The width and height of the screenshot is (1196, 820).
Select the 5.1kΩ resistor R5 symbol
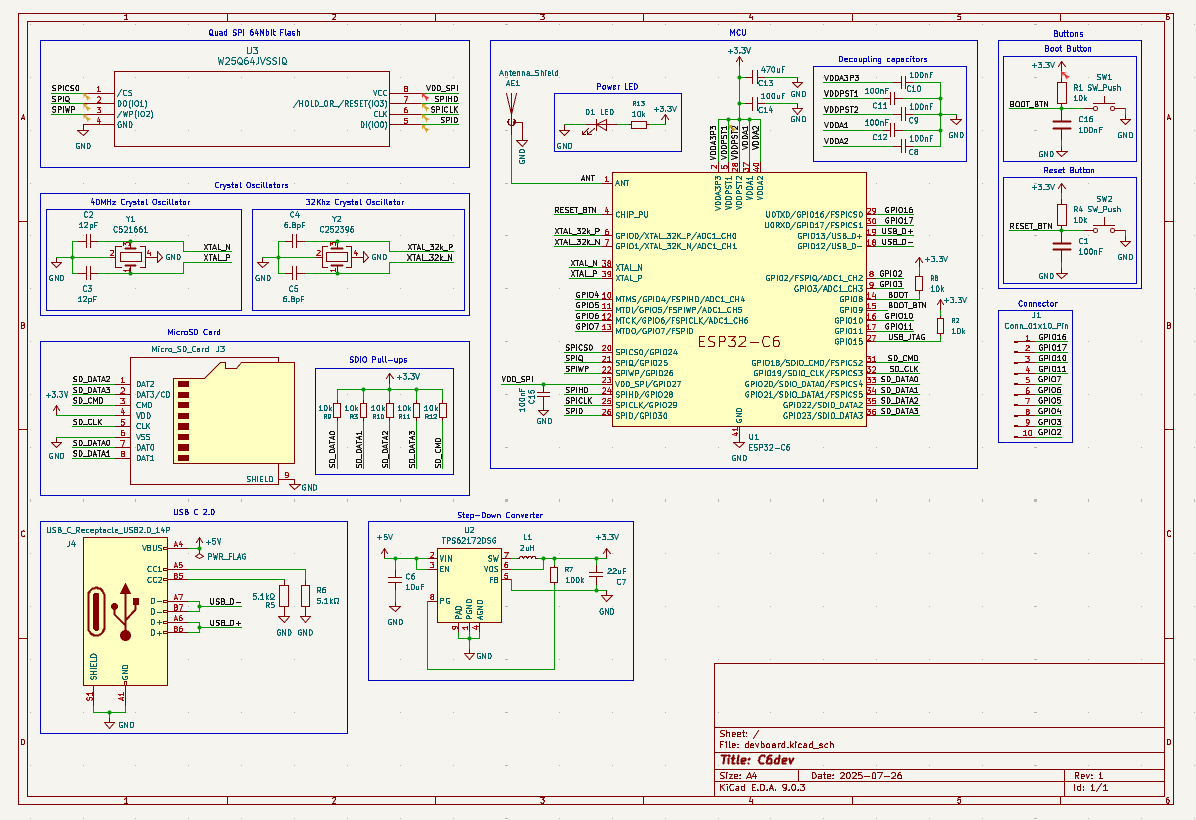coord(283,596)
